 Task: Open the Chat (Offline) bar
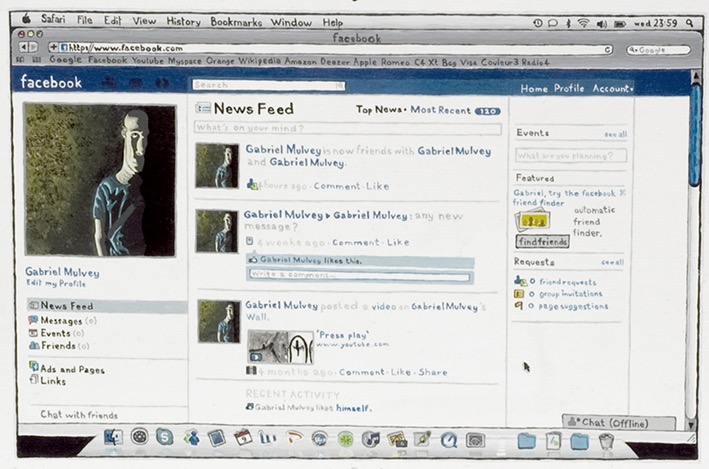tap(619, 422)
